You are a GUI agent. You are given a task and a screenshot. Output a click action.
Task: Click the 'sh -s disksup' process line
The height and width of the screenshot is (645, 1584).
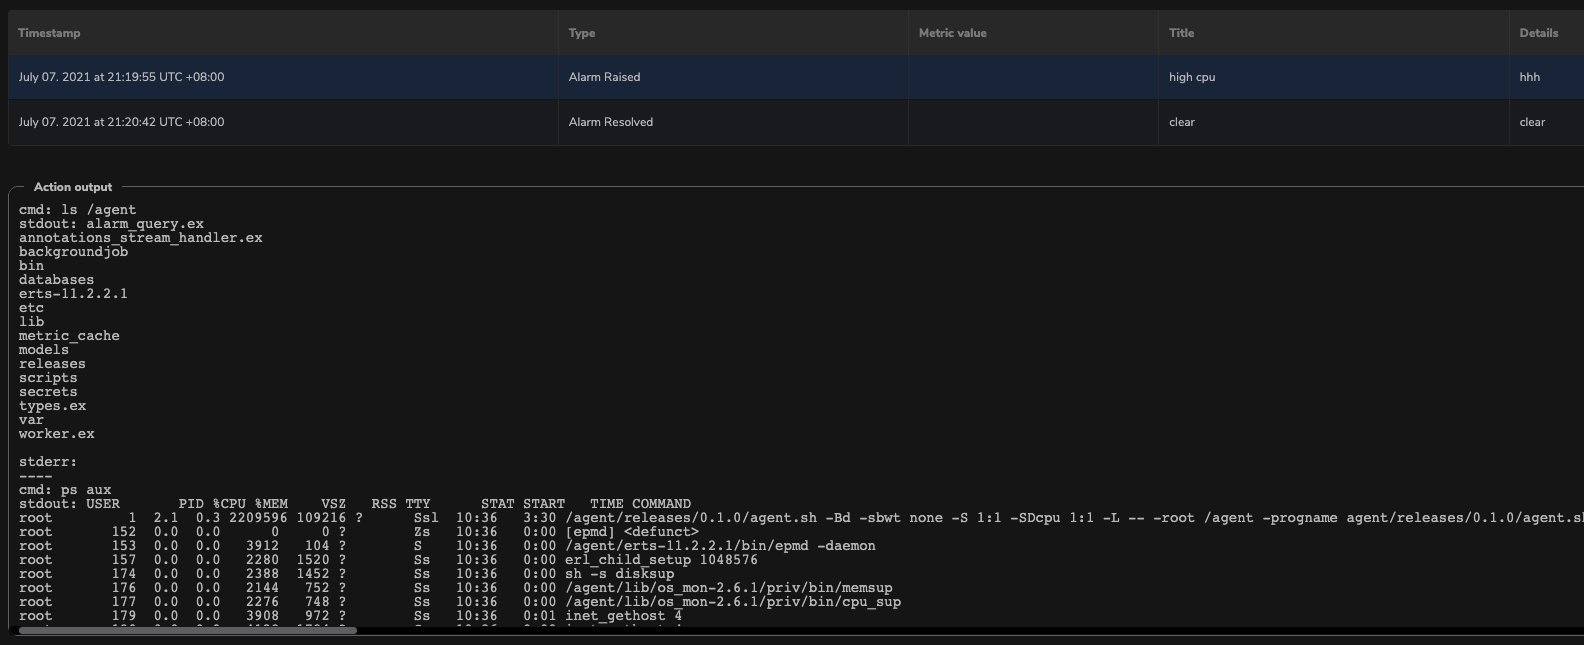[346, 574]
